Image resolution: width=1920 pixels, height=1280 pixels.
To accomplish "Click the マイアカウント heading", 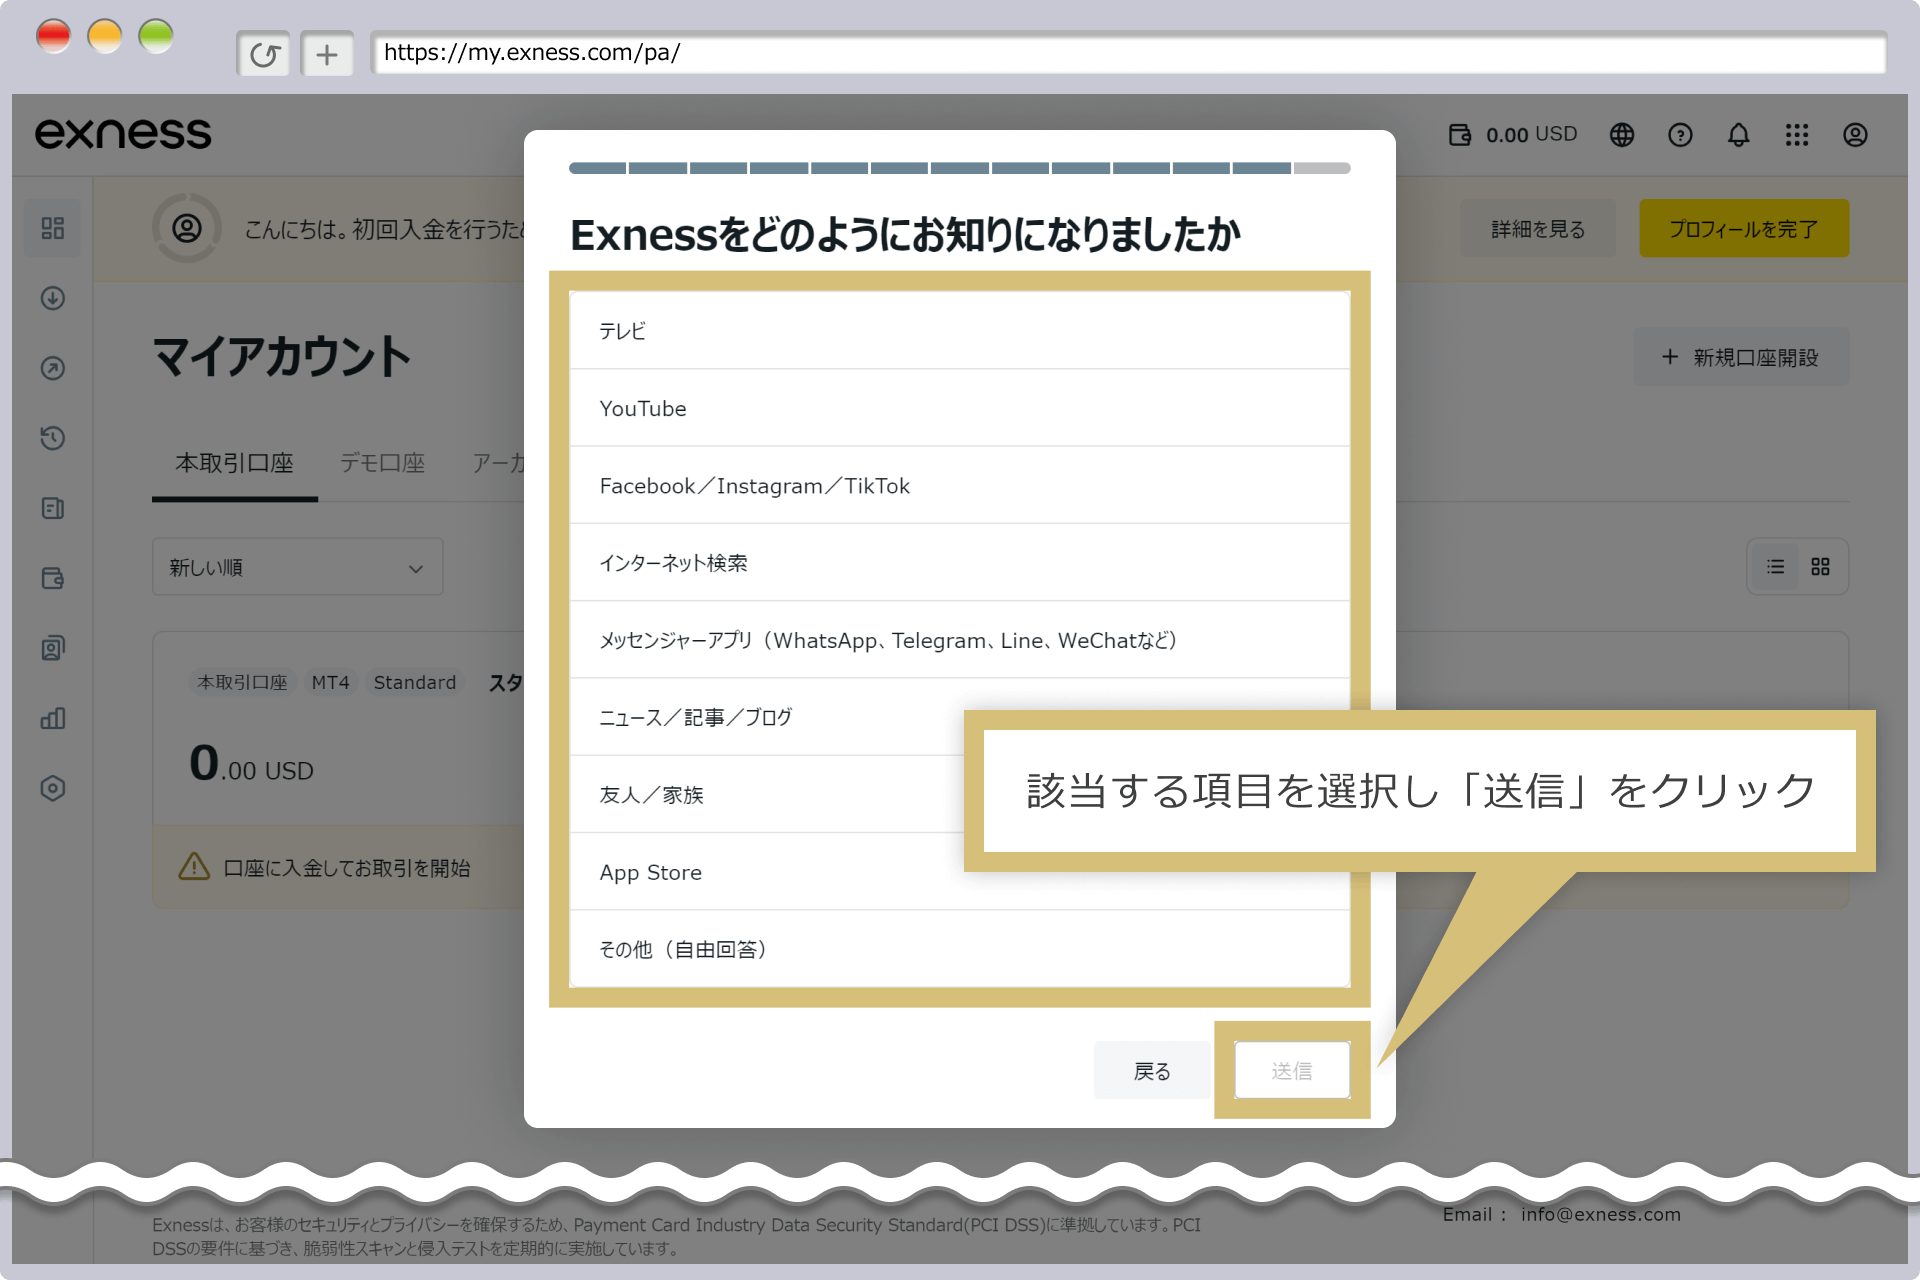I will pos(281,357).
